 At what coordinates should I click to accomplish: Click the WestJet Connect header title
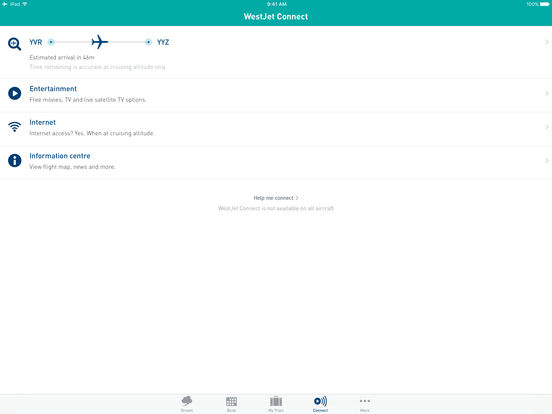coord(276,17)
